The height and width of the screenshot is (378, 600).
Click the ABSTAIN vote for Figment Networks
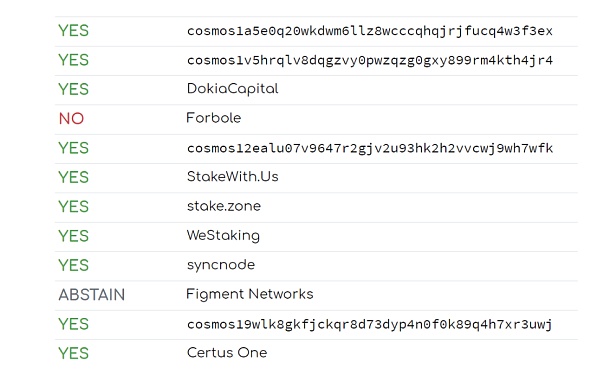point(91,295)
